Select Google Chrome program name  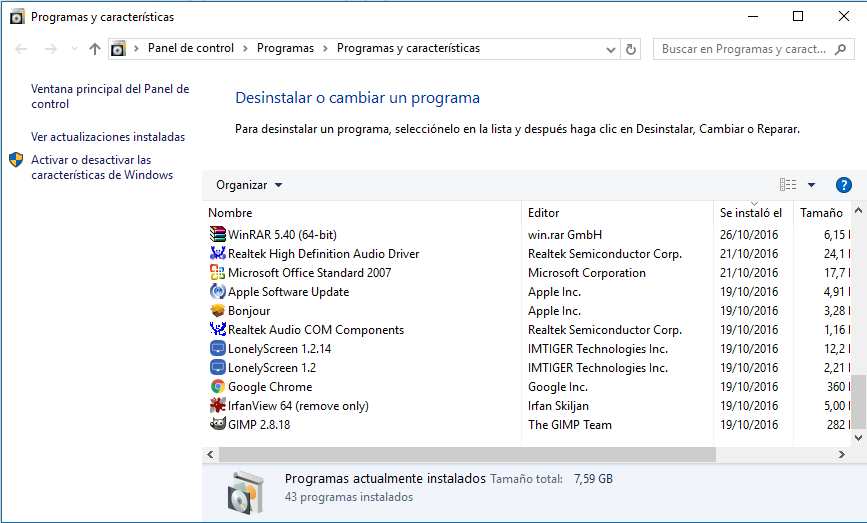[270, 386]
